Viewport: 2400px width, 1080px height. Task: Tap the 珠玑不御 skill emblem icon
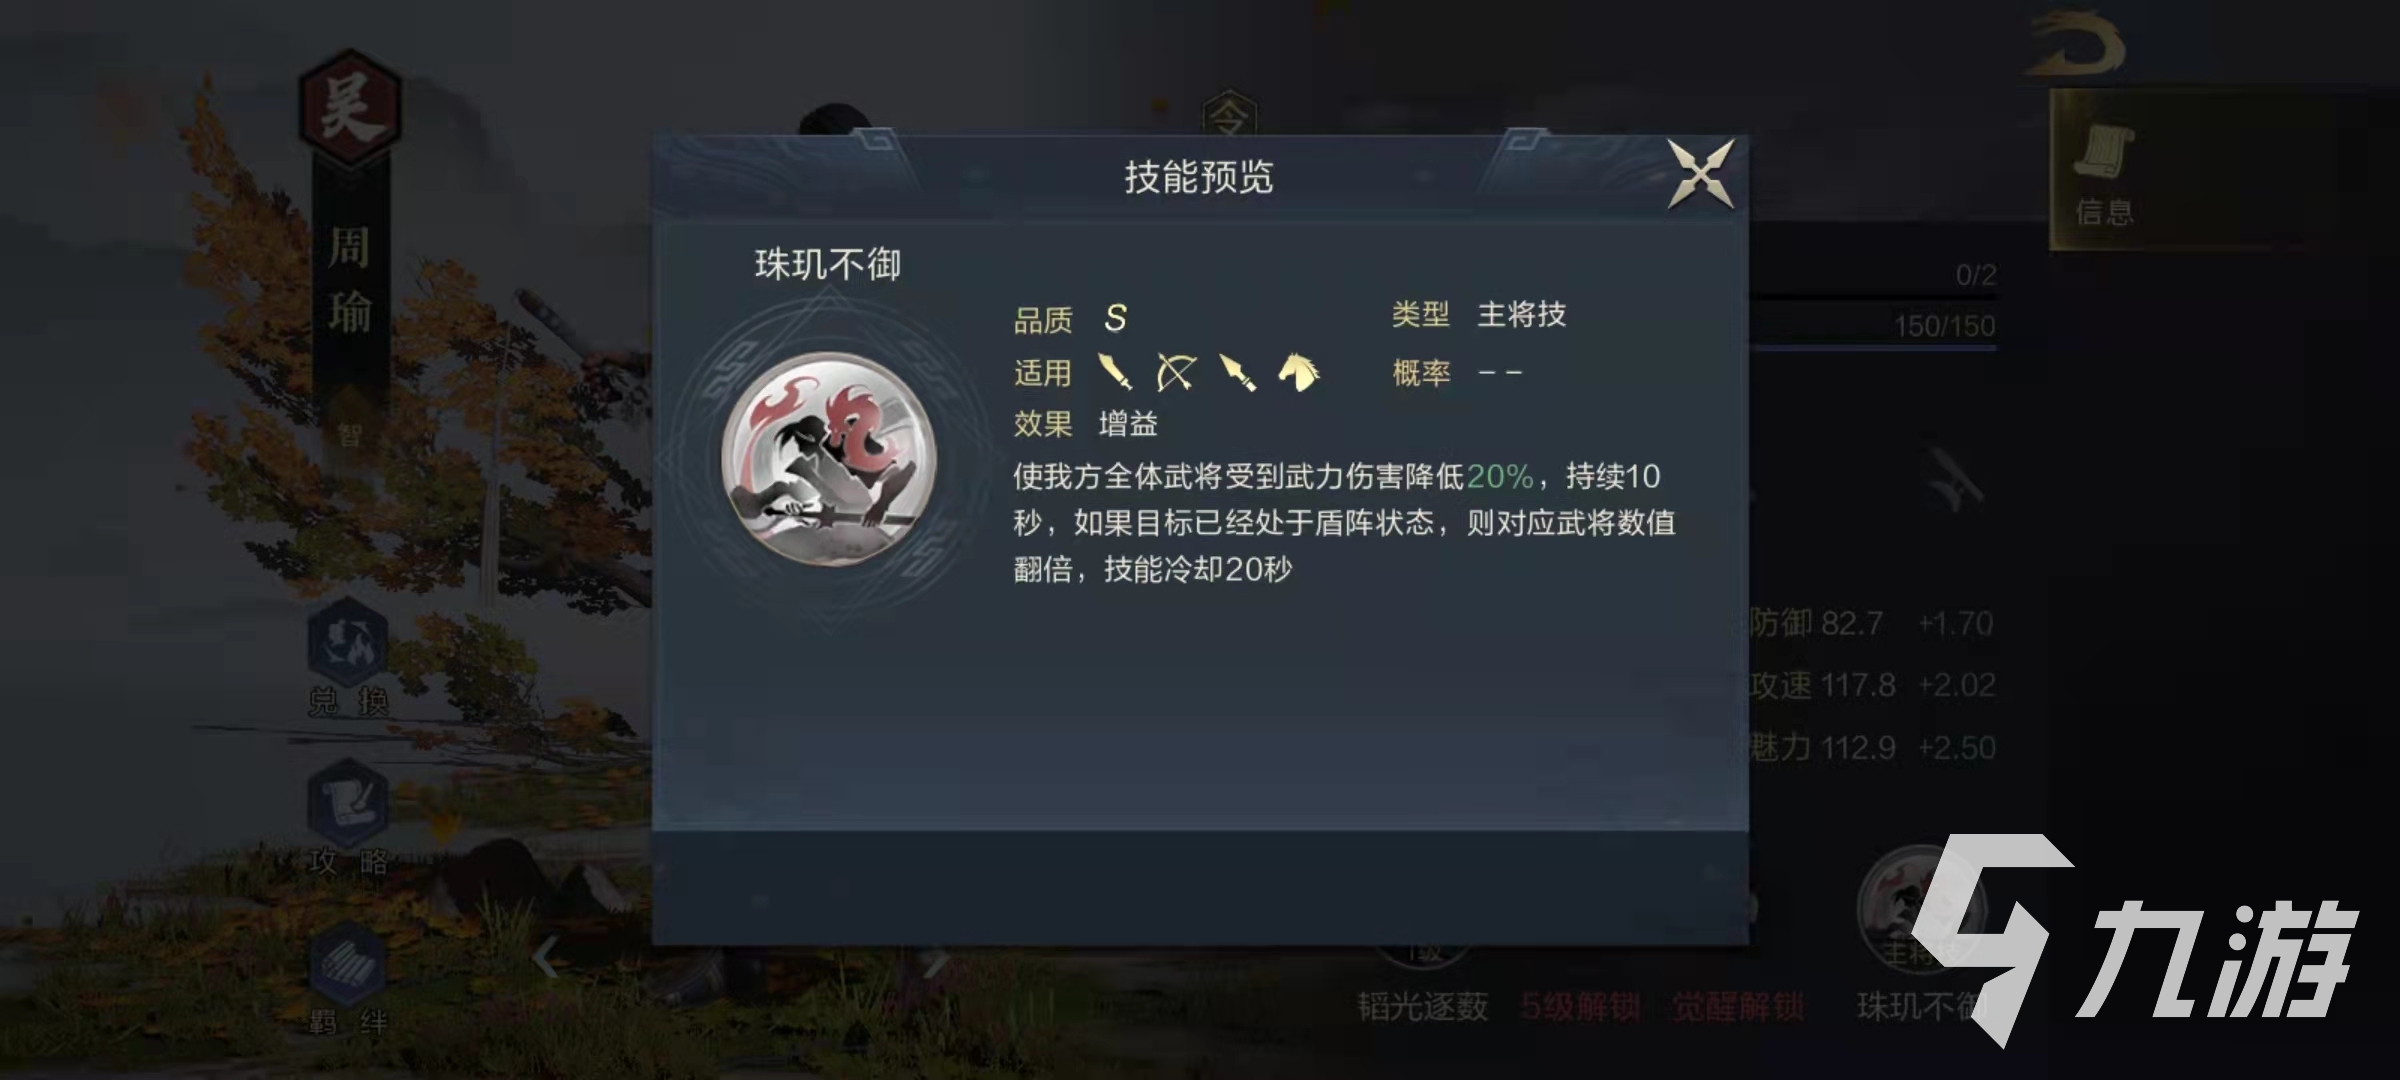[x=829, y=459]
